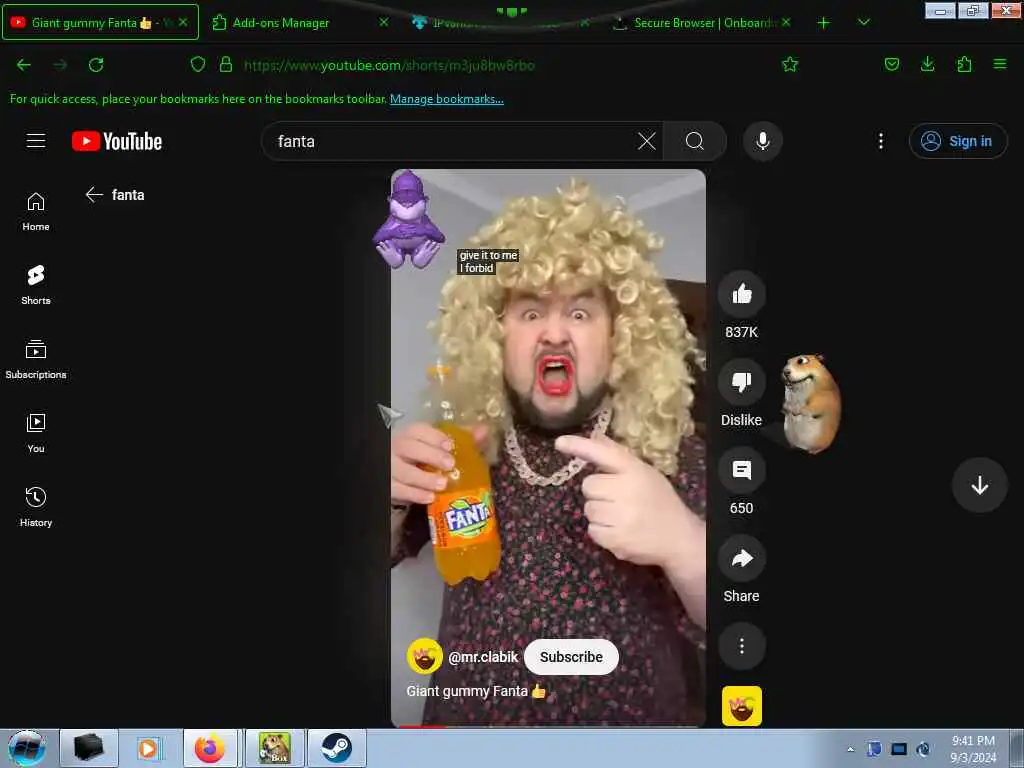Viewport: 1024px width, 768px height.
Task: Like this Short with thumbs up
Action: [741, 294]
